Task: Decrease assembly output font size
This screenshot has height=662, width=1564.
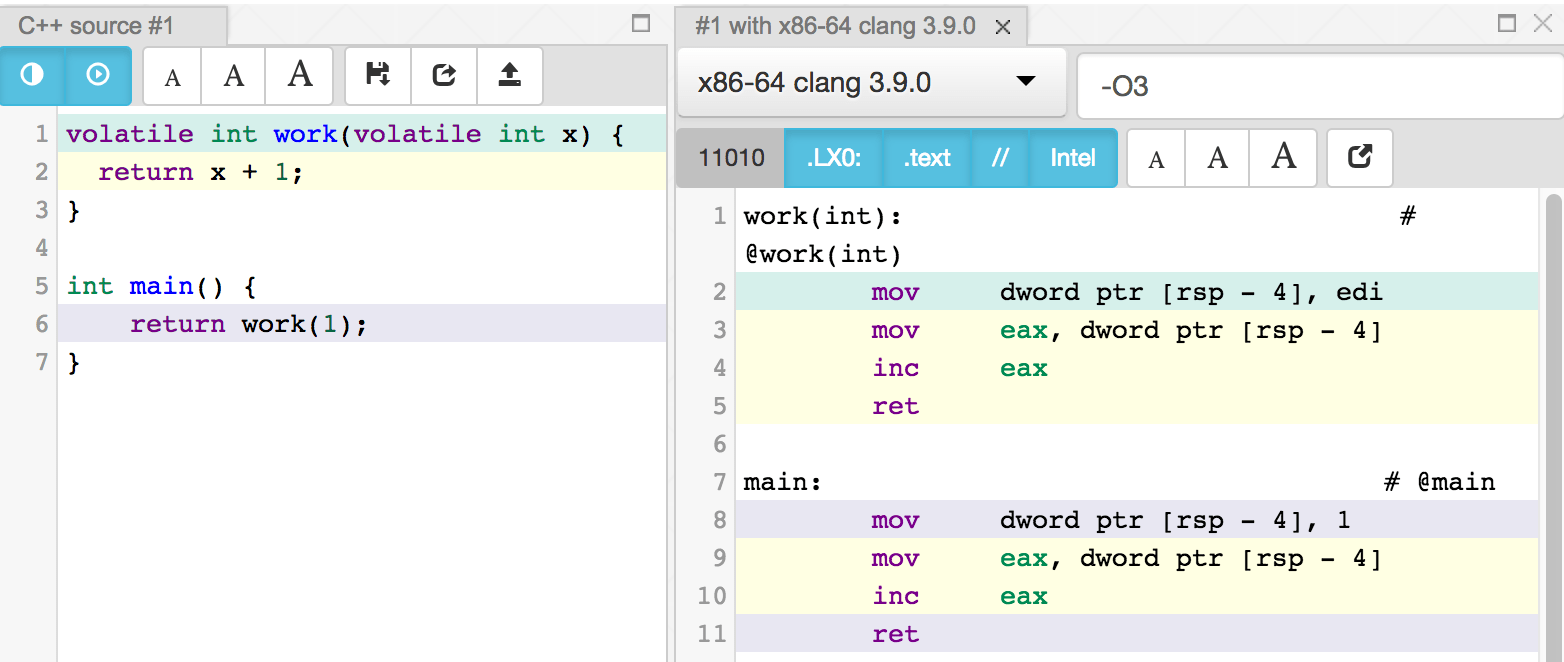Action: click(1155, 157)
